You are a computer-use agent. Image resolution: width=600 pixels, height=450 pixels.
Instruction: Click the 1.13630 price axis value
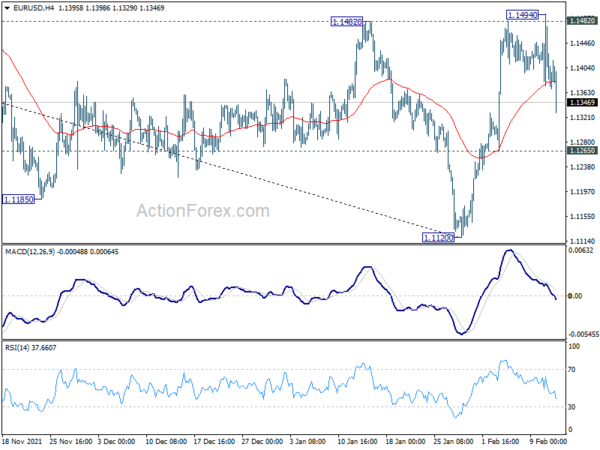coord(582,93)
